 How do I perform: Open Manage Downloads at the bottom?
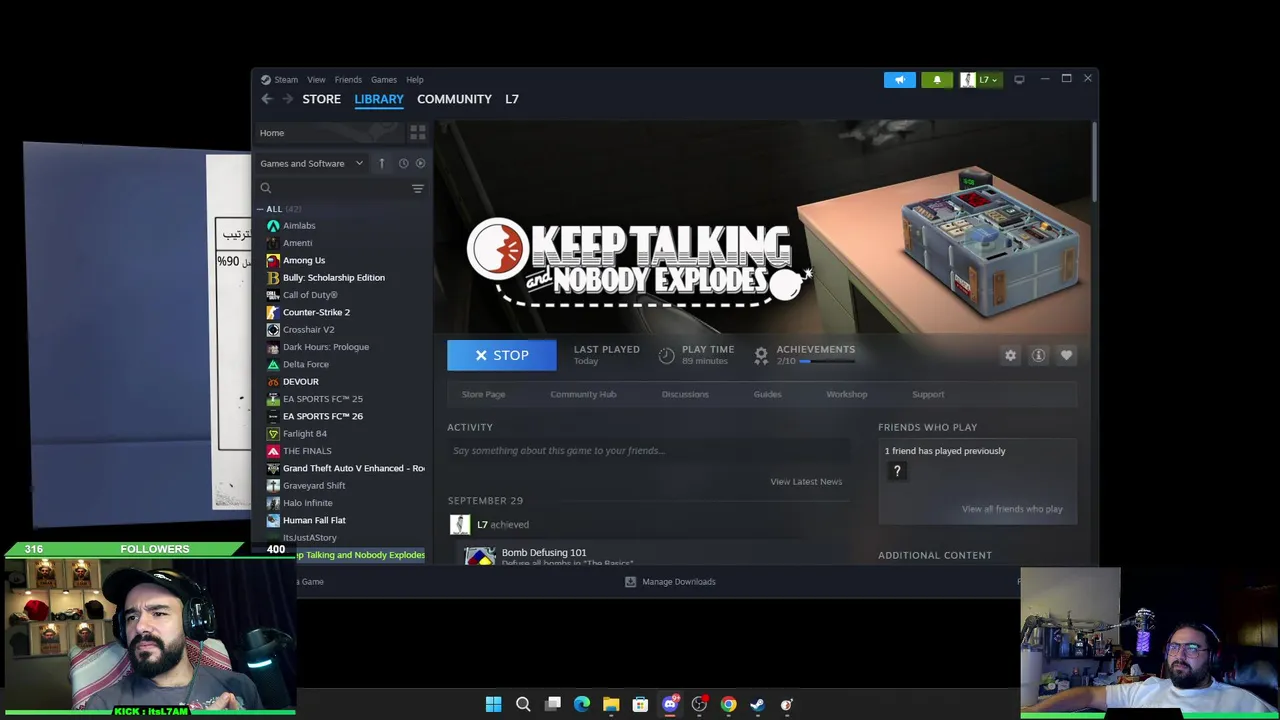pos(670,582)
